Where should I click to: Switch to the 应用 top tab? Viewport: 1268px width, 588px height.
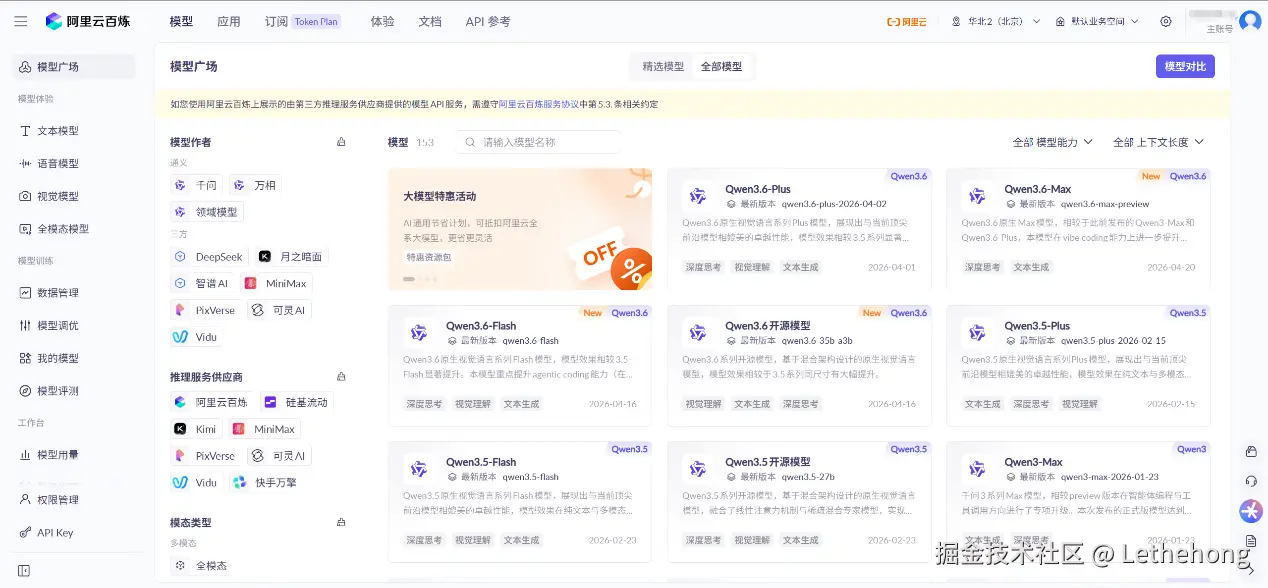[229, 21]
